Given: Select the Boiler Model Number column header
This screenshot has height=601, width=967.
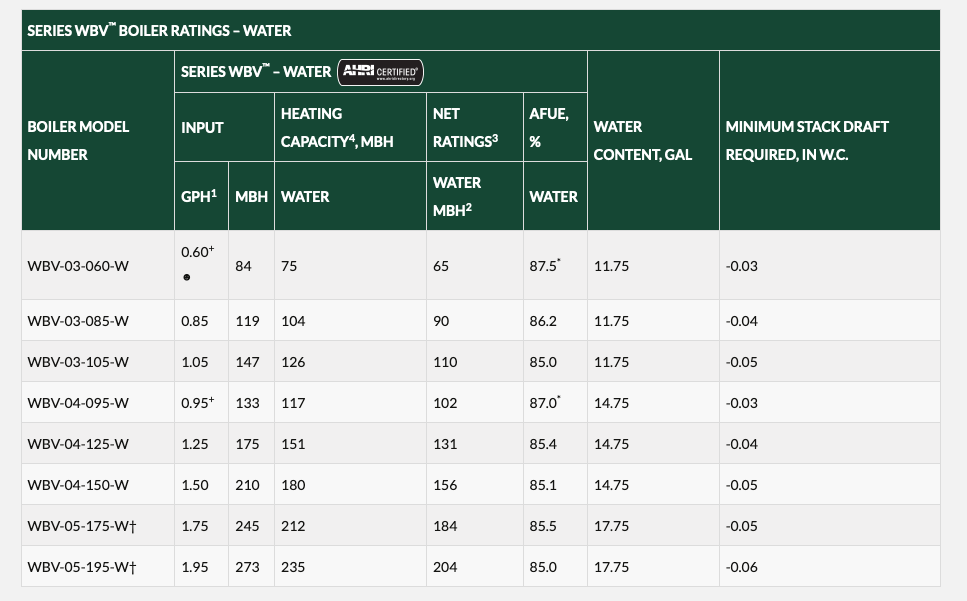Looking at the screenshot, I should [78, 141].
